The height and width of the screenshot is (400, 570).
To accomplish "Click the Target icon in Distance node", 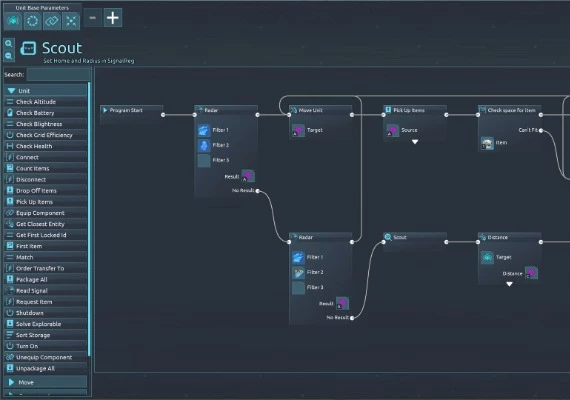I will pyautogui.click(x=487, y=257).
